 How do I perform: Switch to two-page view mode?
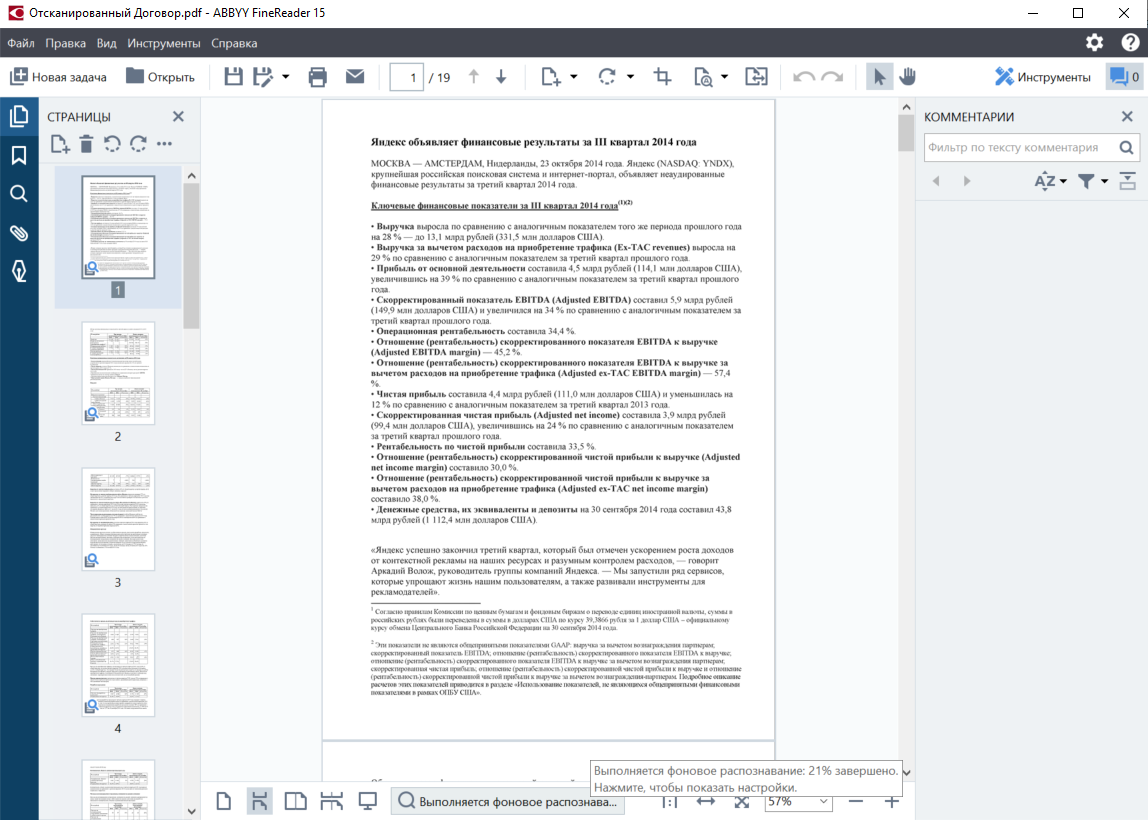point(295,801)
